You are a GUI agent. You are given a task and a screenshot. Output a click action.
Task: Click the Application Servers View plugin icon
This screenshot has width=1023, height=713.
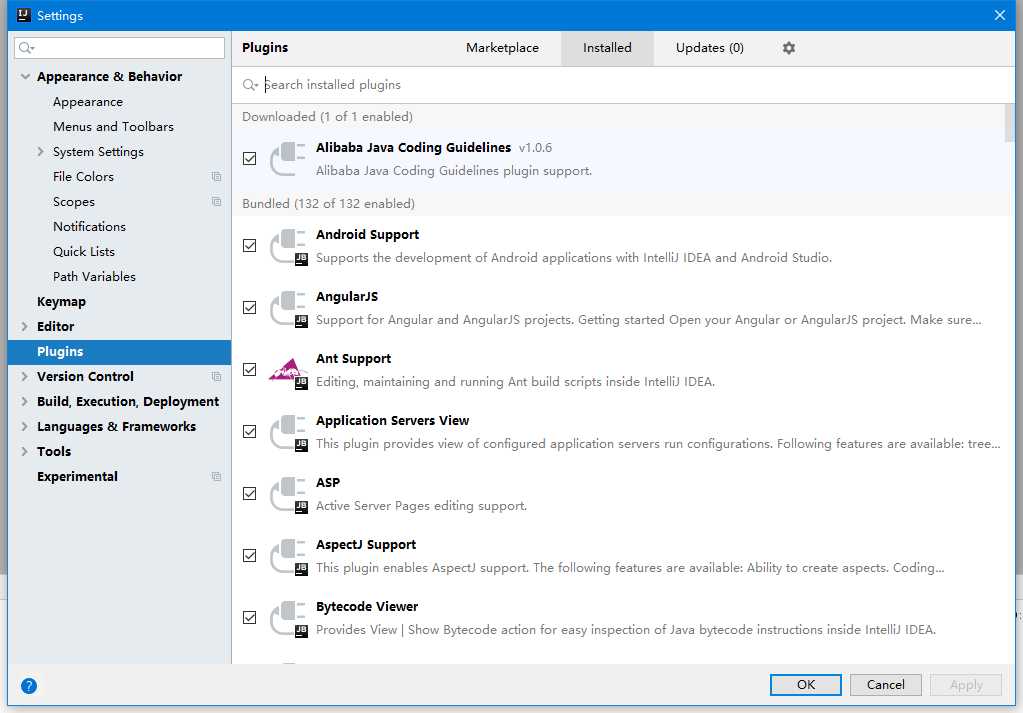288,432
